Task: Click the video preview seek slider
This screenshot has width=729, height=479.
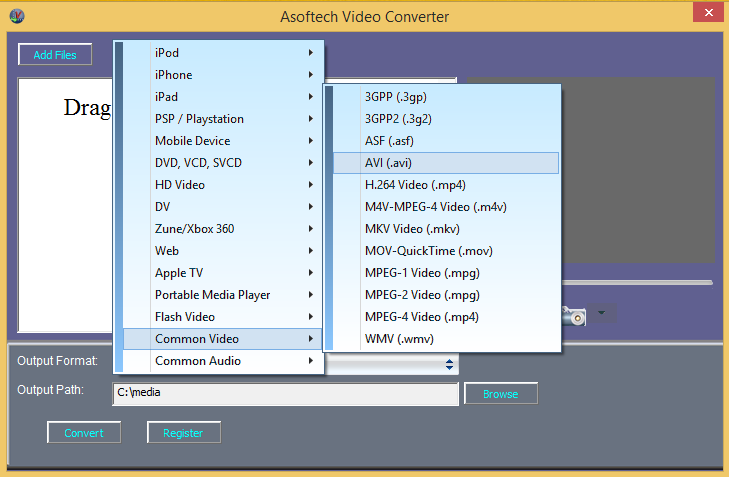Action: (636, 282)
